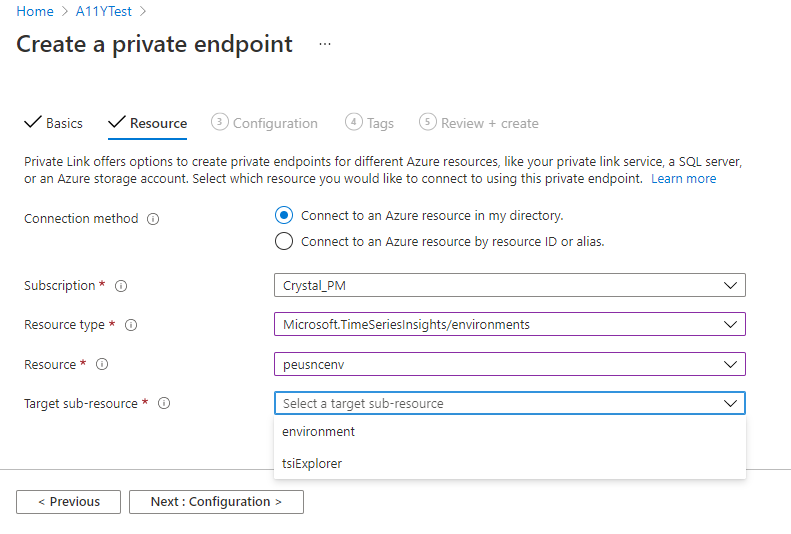Choose the tsiExplorer sub-resource option

click(312, 463)
